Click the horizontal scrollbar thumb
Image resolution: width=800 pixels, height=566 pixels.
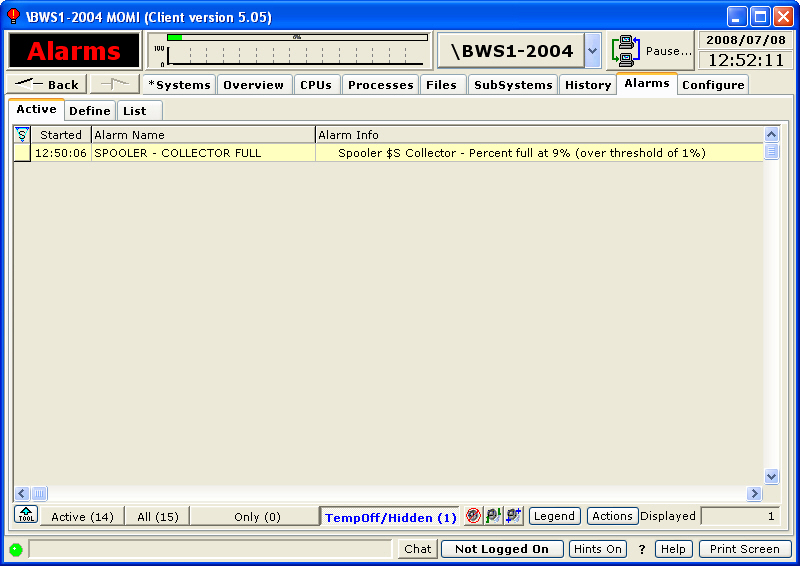point(39,494)
